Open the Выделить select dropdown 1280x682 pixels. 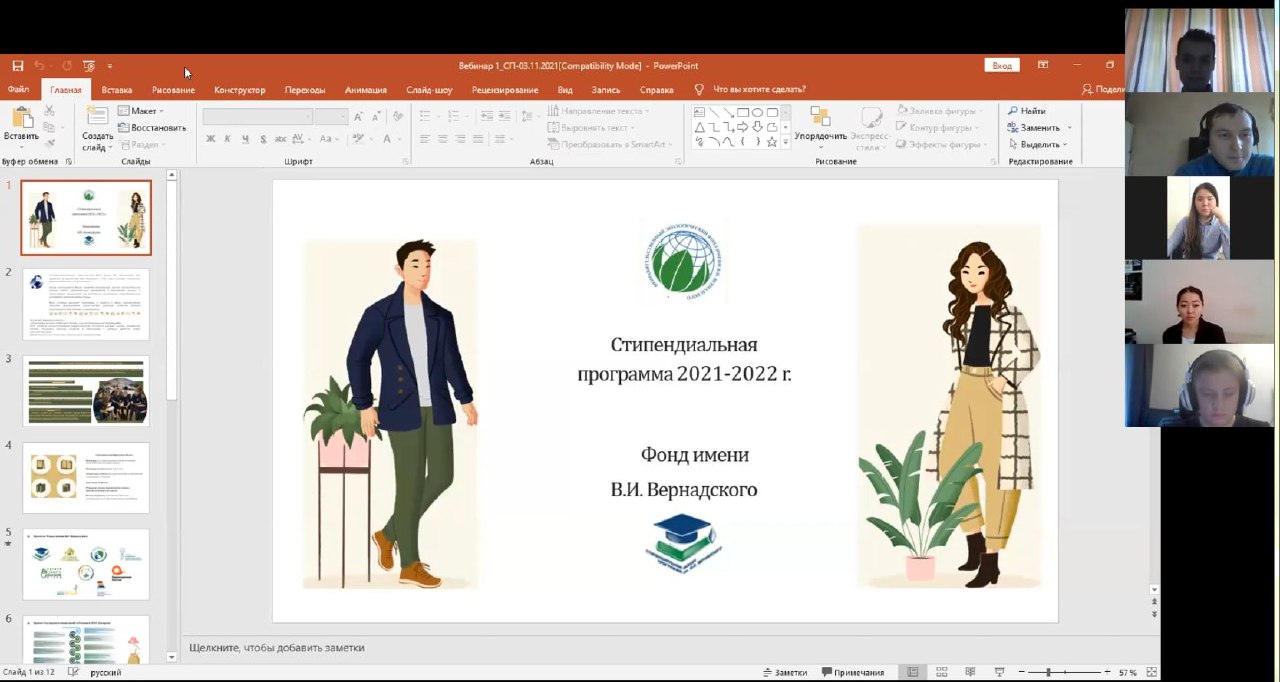point(1039,144)
